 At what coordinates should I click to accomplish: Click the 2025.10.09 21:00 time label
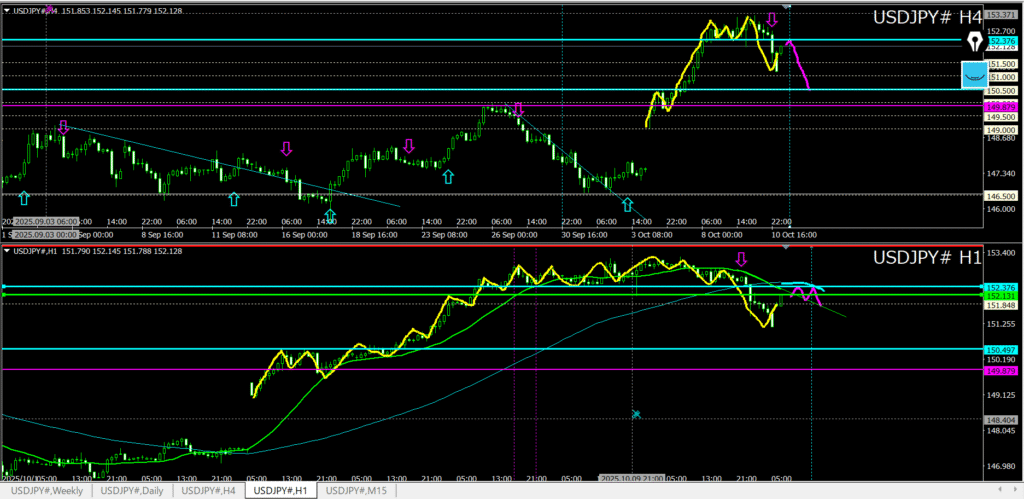tap(634, 479)
